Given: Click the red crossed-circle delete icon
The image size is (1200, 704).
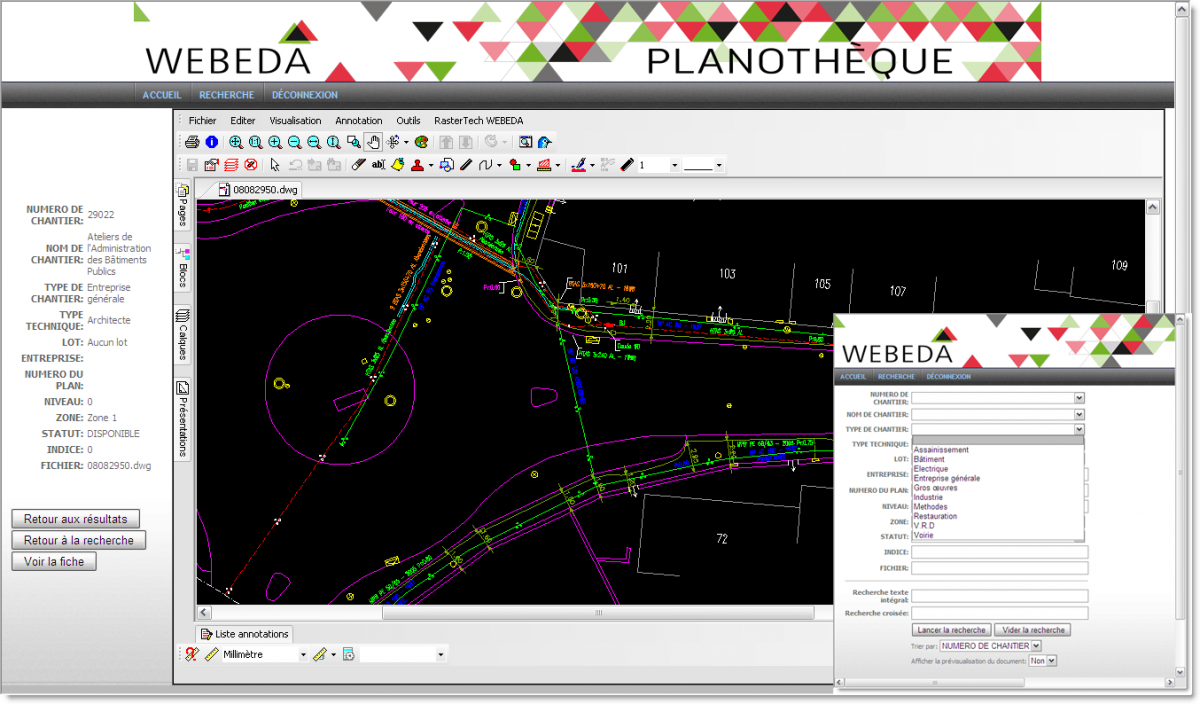Looking at the screenshot, I should (250, 165).
